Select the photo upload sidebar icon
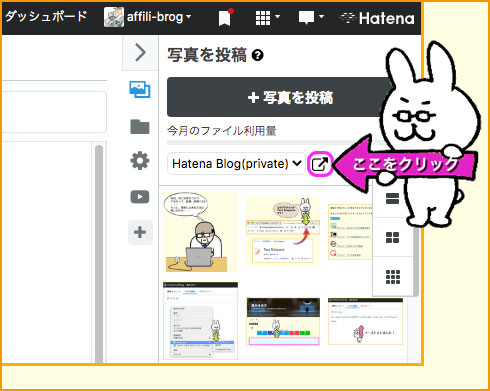This screenshot has width=490, height=391. (140, 89)
